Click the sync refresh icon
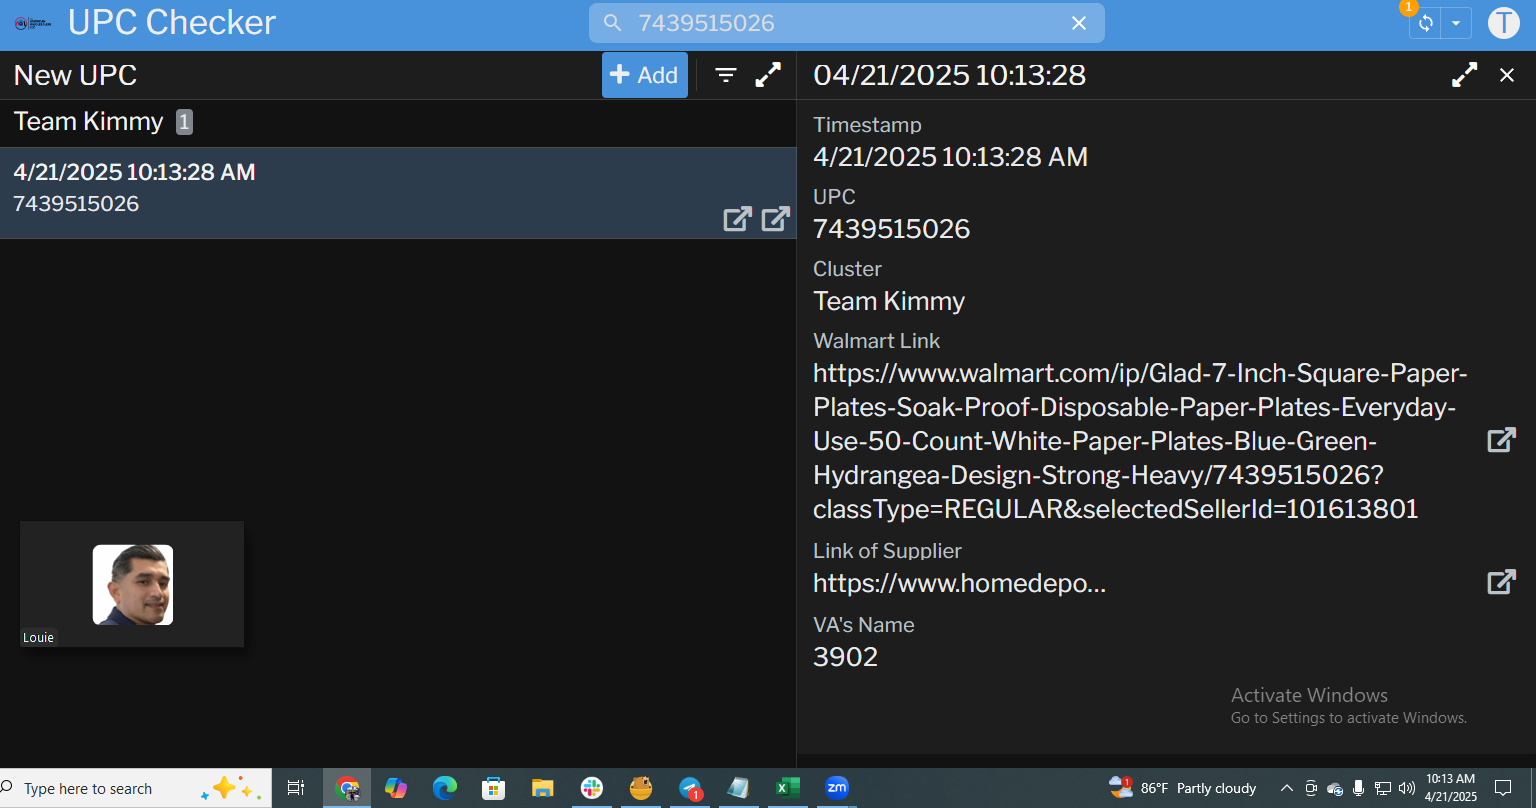The height and width of the screenshot is (808, 1536). pos(1426,23)
